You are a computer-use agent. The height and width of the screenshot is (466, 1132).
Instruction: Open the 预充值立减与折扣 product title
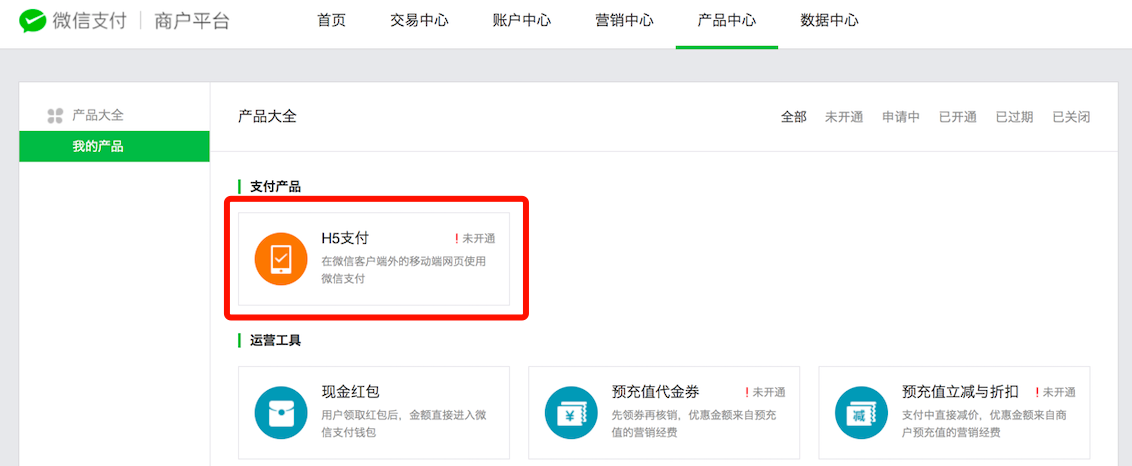click(x=960, y=392)
